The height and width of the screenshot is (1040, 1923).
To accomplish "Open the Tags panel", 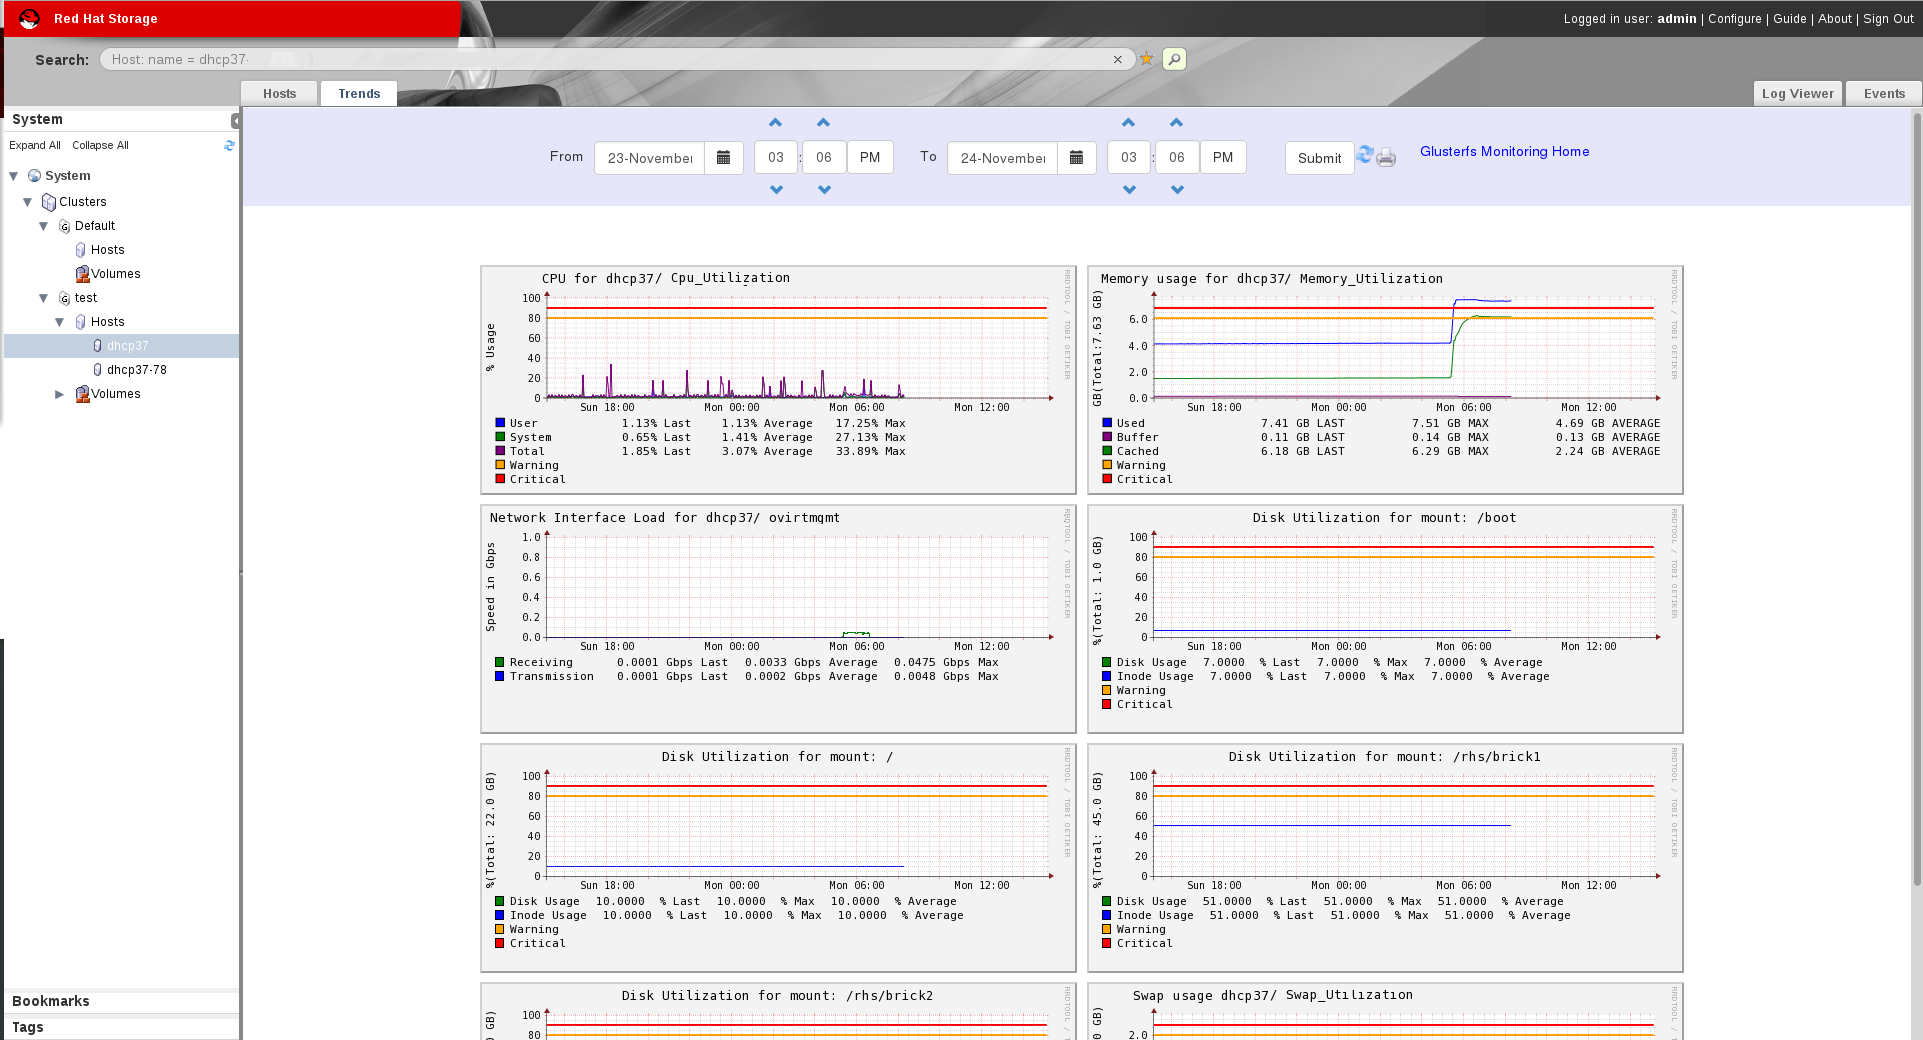I will [121, 1027].
